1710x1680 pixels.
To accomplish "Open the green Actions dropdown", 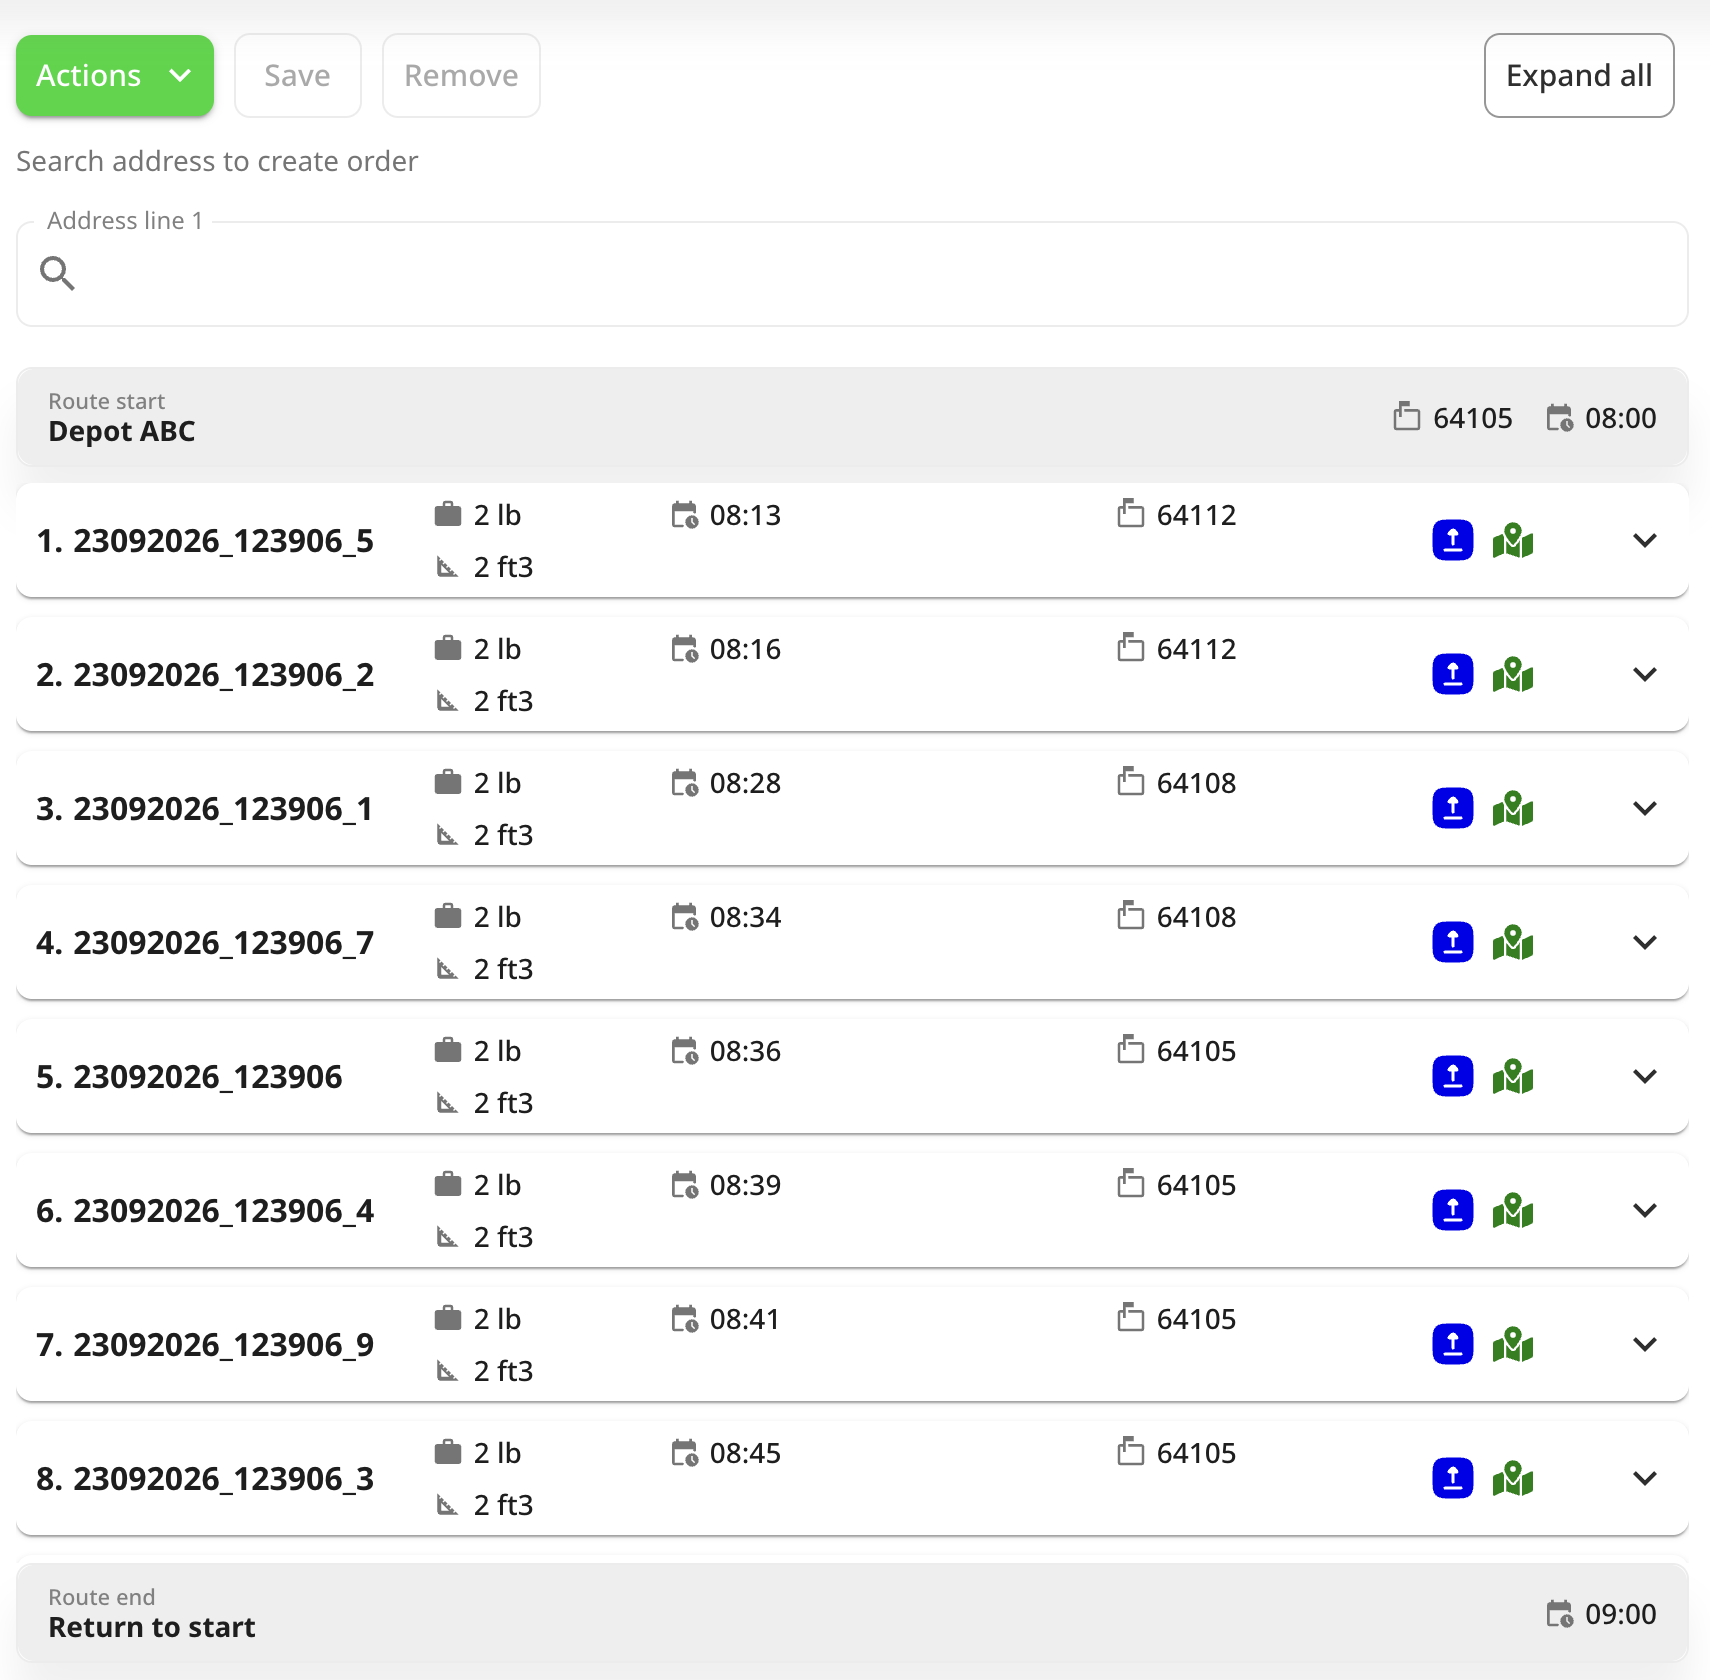I will click(x=115, y=76).
